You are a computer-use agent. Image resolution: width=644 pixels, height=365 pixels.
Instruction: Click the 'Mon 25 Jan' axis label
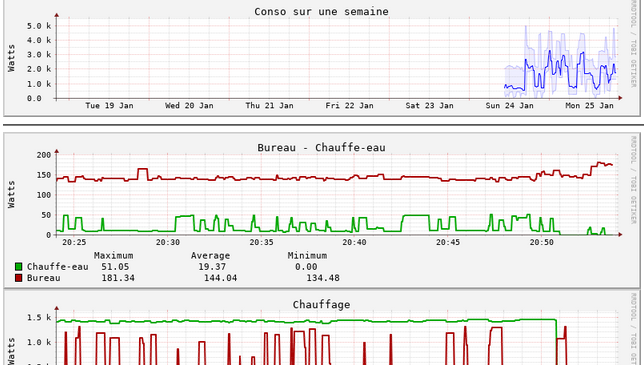589,106
